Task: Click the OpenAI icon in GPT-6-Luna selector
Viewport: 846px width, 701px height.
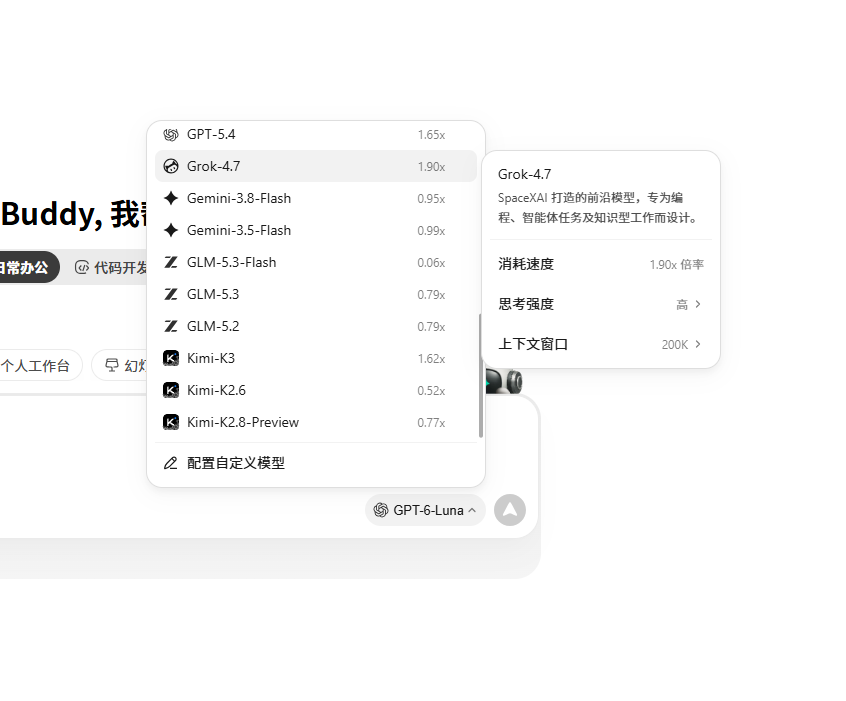Action: (381, 510)
